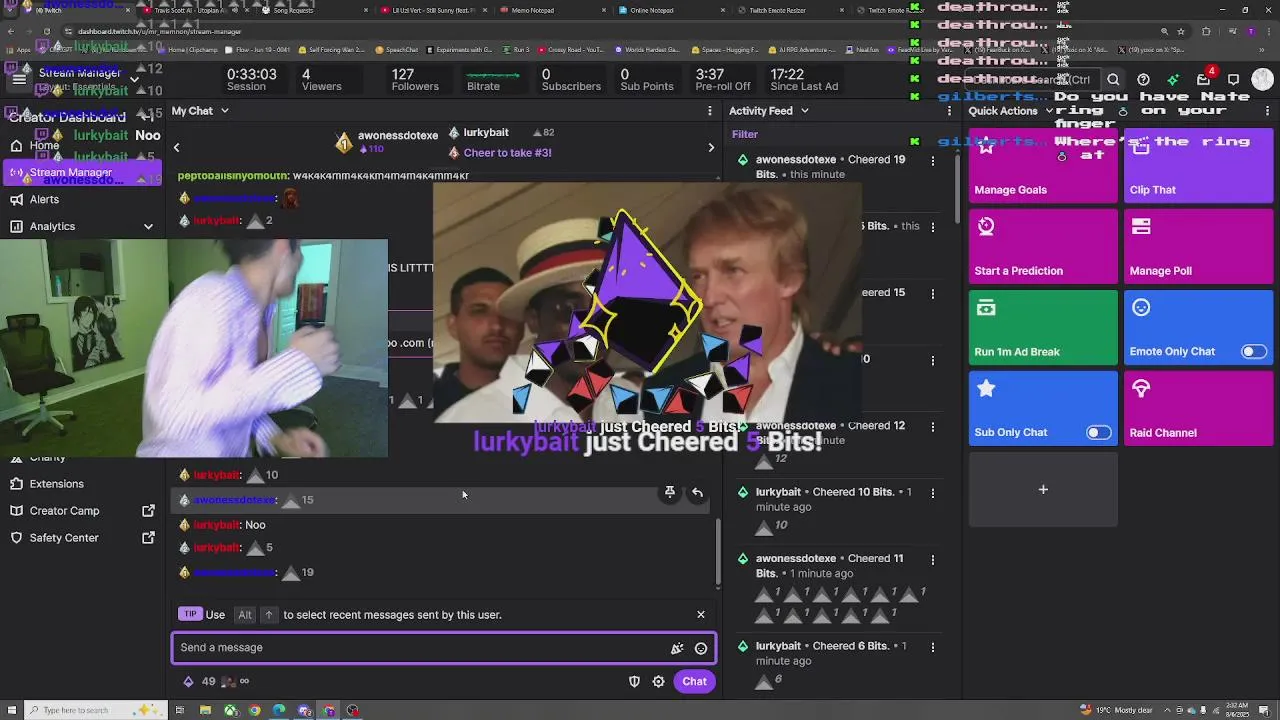1280x720 pixels.
Task: Open options for awonessdotexe Cheered 11 Bits
Action: tap(933, 559)
